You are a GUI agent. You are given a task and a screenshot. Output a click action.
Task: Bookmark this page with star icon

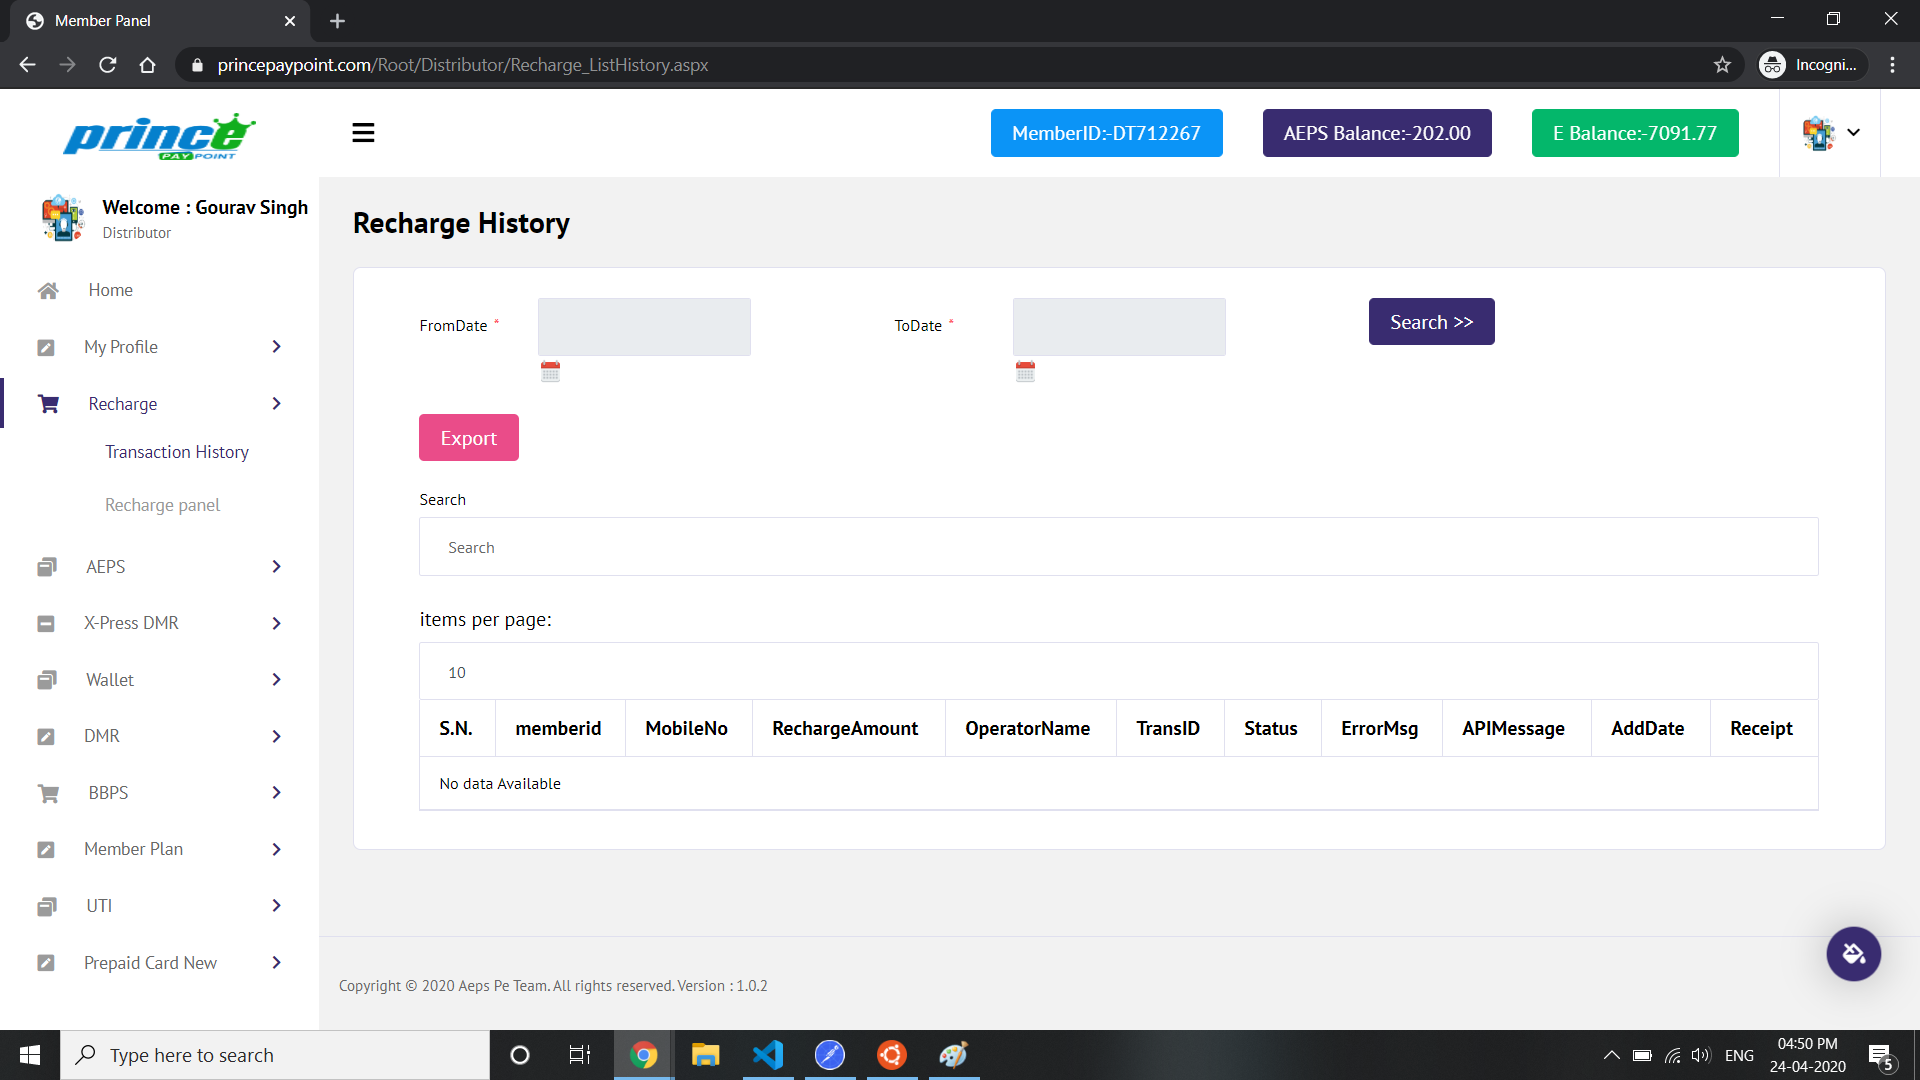pos(1722,65)
